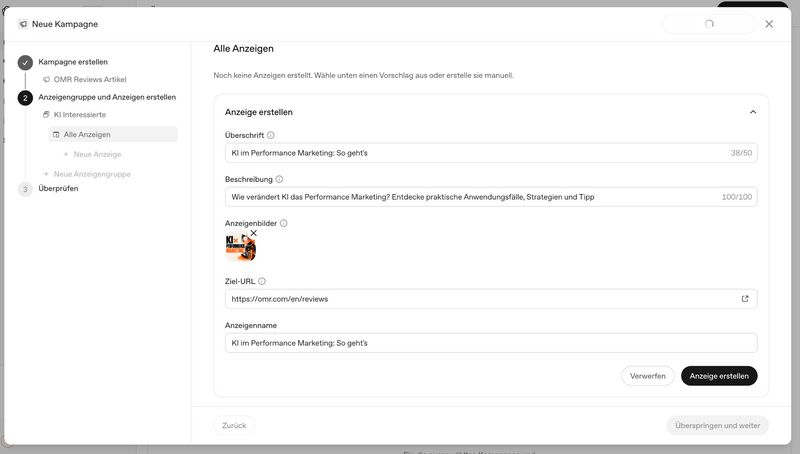Select Alle Anzeigen in sidebar

click(113, 134)
